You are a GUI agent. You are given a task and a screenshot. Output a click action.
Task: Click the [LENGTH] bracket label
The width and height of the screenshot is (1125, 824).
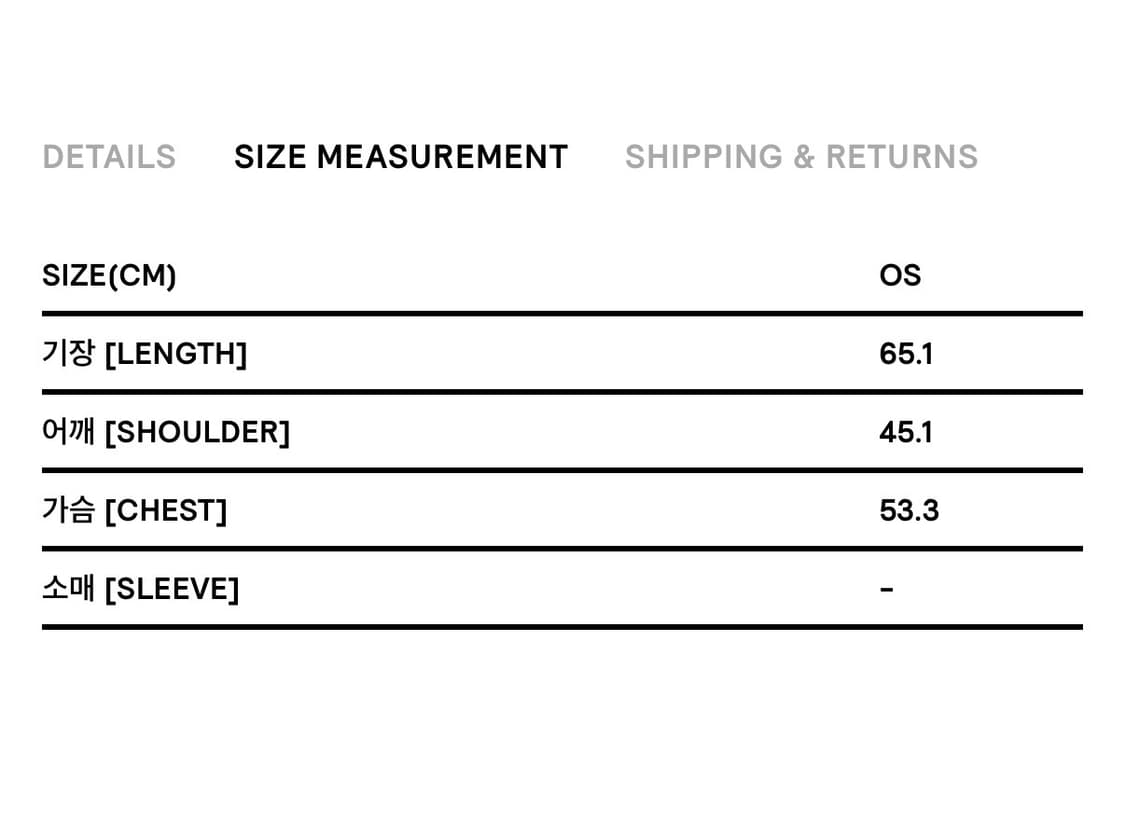click(175, 354)
